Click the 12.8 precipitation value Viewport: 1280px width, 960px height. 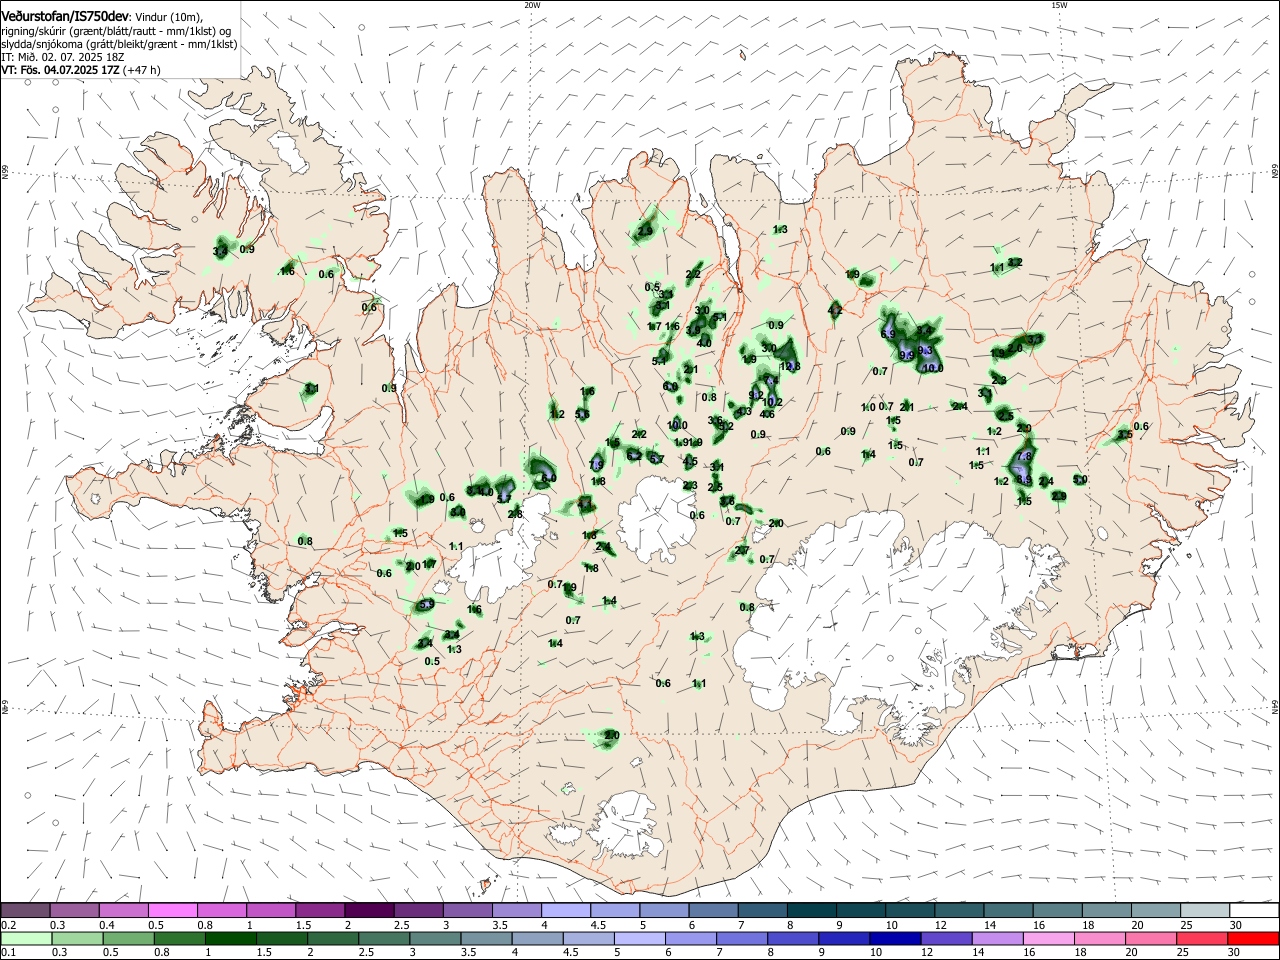(x=790, y=366)
